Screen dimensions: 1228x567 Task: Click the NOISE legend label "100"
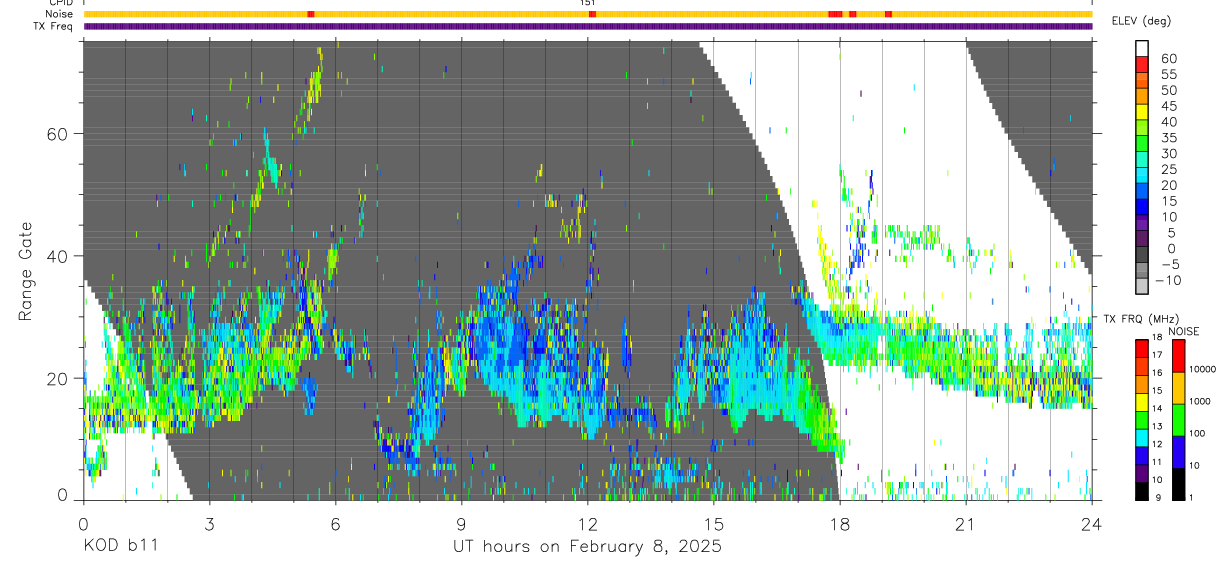tap(1196, 433)
